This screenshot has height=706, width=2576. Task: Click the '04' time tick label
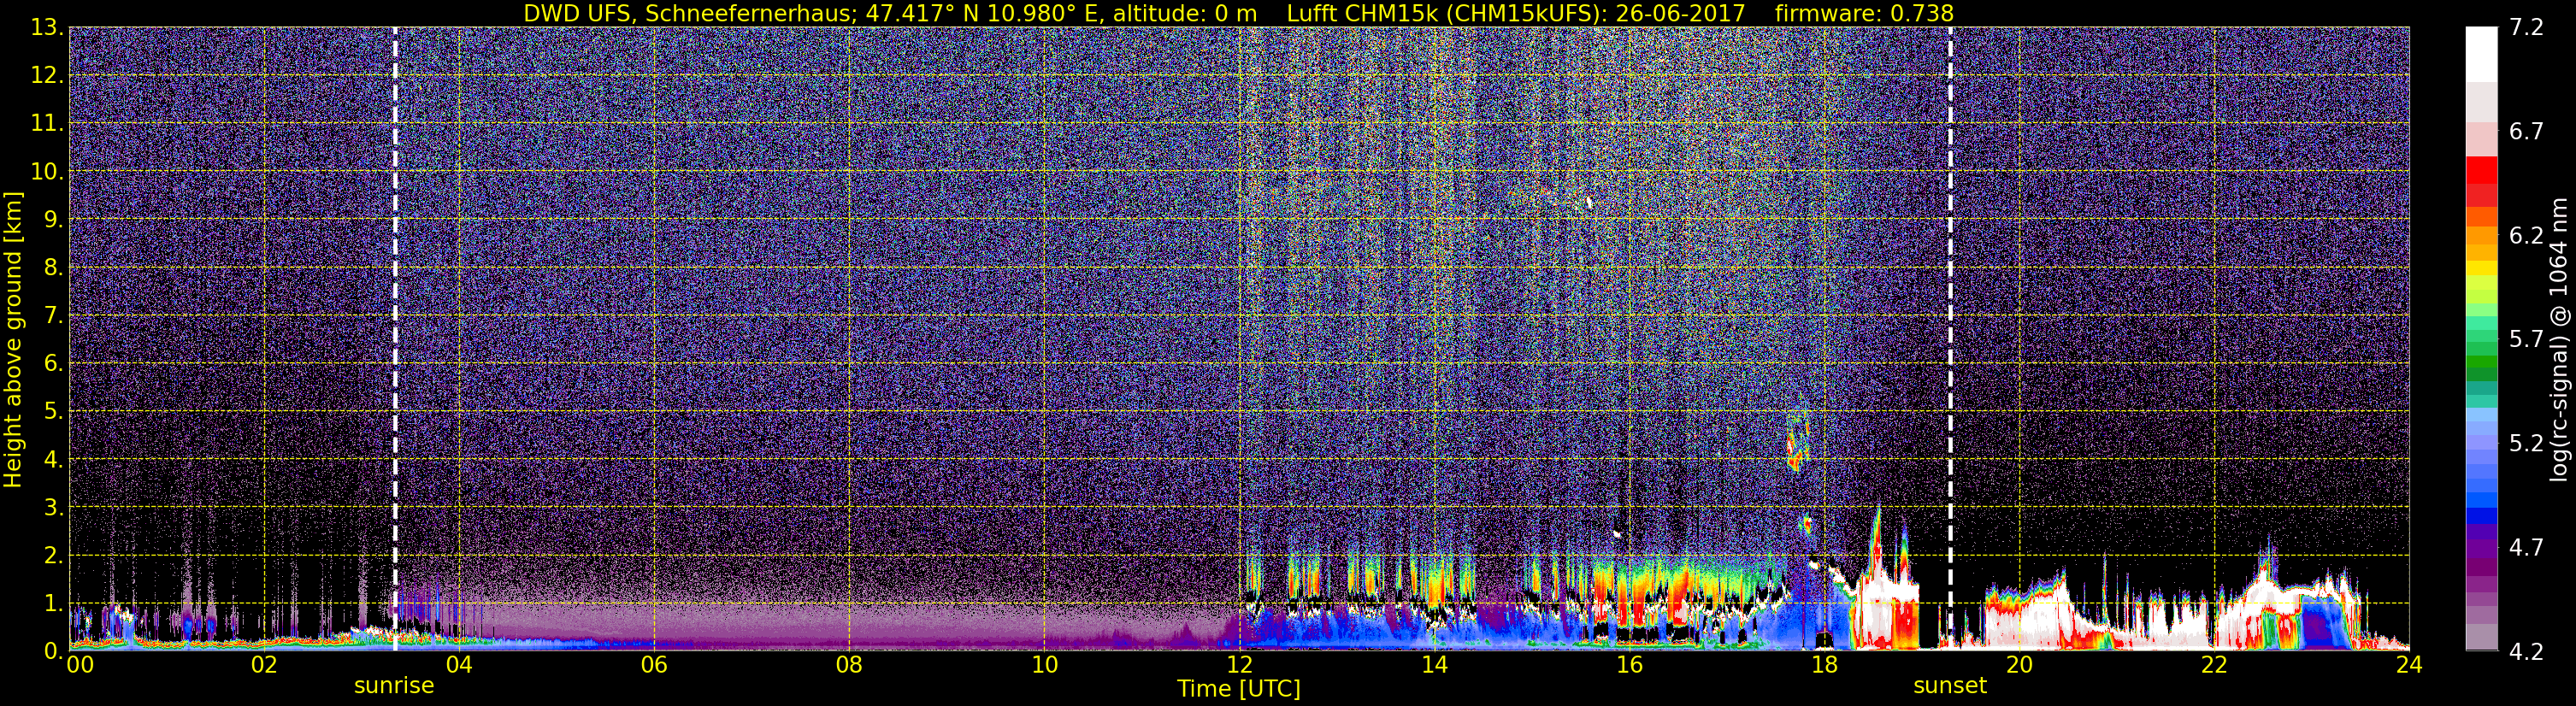coord(459,665)
